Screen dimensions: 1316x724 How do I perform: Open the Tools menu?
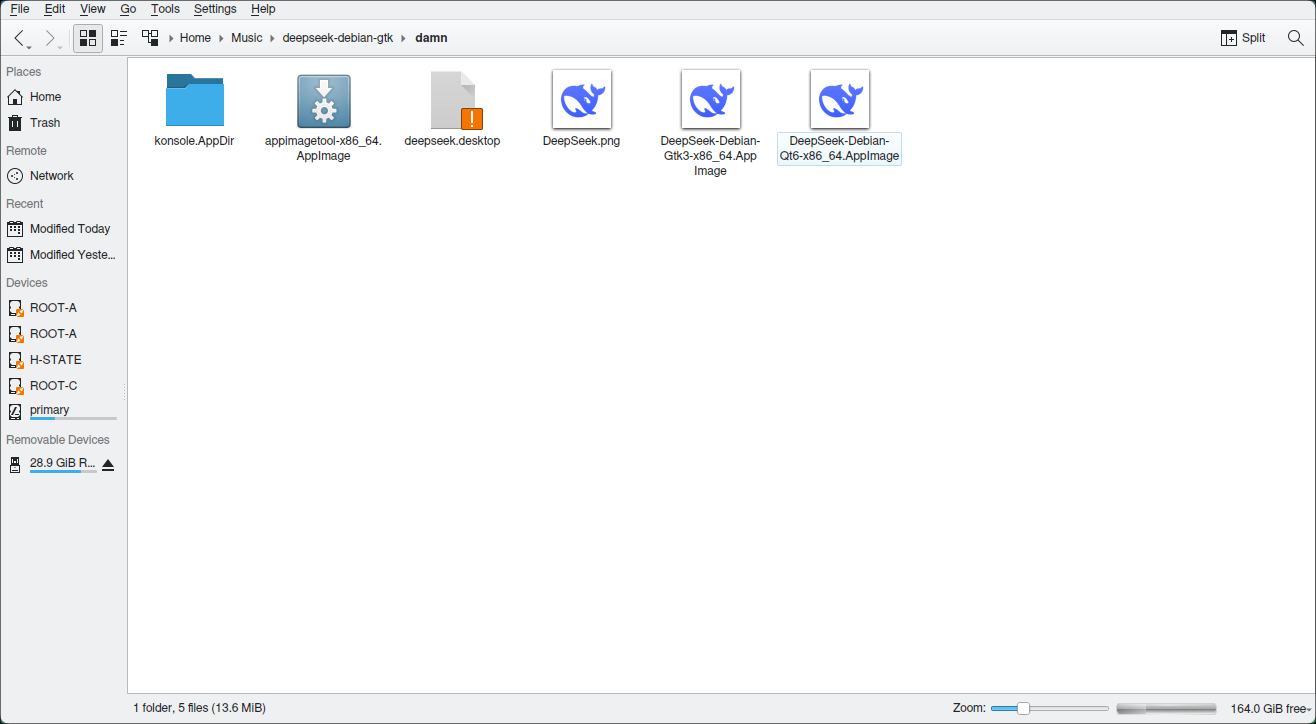pyautogui.click(x=165, y=9)
